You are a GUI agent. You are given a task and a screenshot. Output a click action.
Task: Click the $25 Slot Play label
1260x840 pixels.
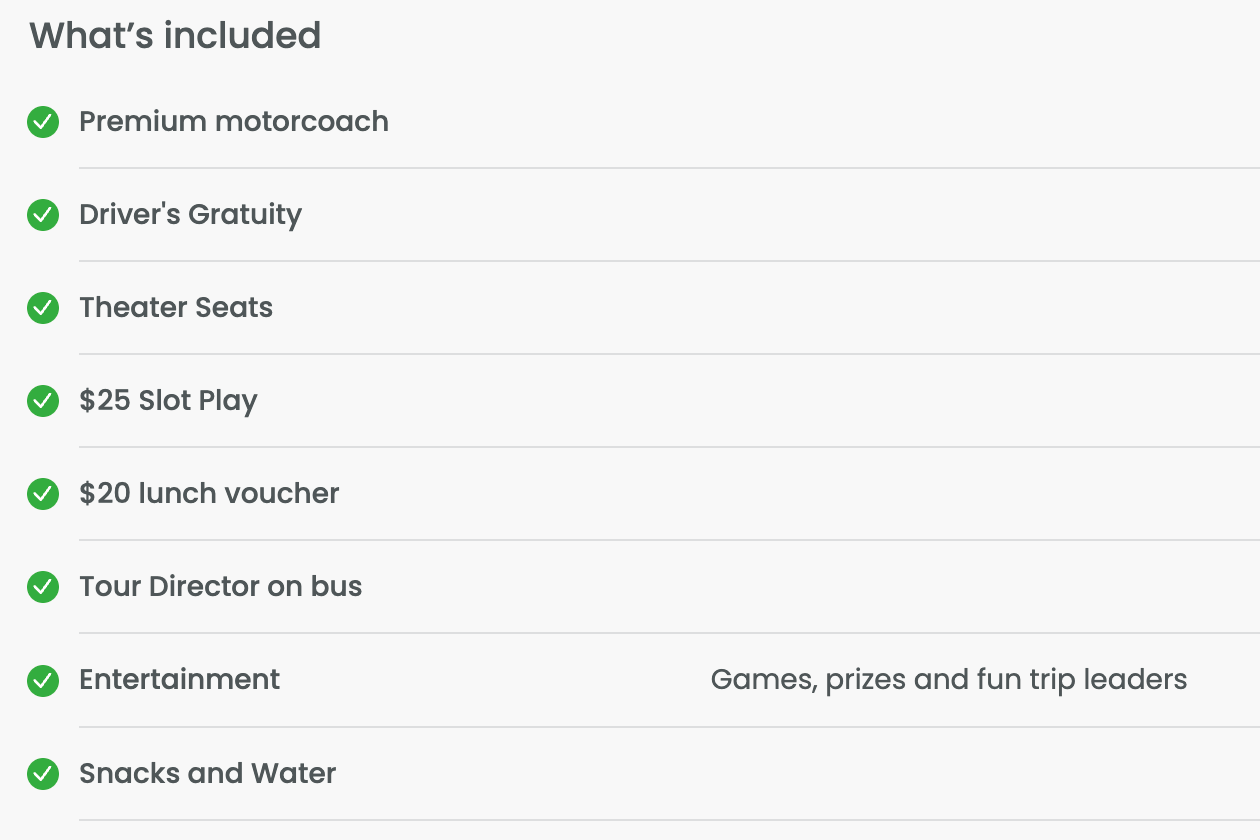pos(168,401)
